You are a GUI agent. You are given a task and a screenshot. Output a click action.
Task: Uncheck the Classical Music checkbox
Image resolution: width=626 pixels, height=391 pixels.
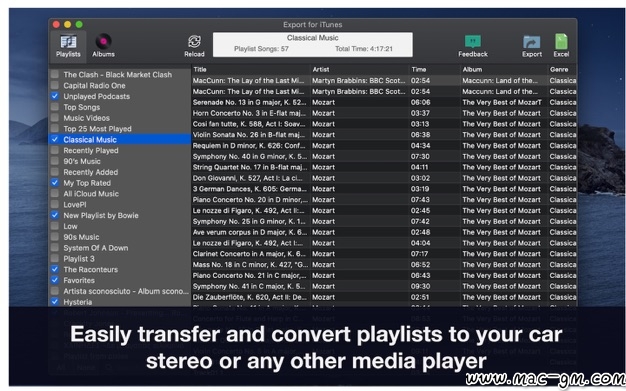pos(55,139)
